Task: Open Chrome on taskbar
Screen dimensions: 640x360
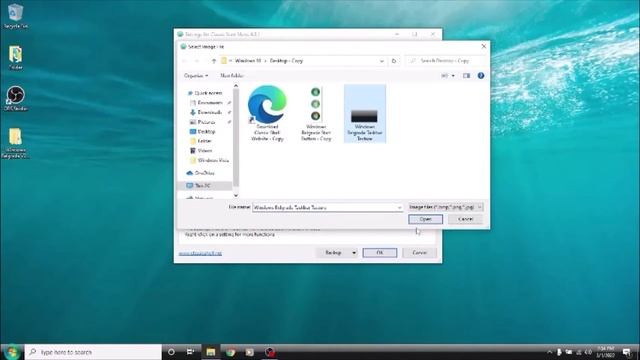Action: [x=231, y=352]
